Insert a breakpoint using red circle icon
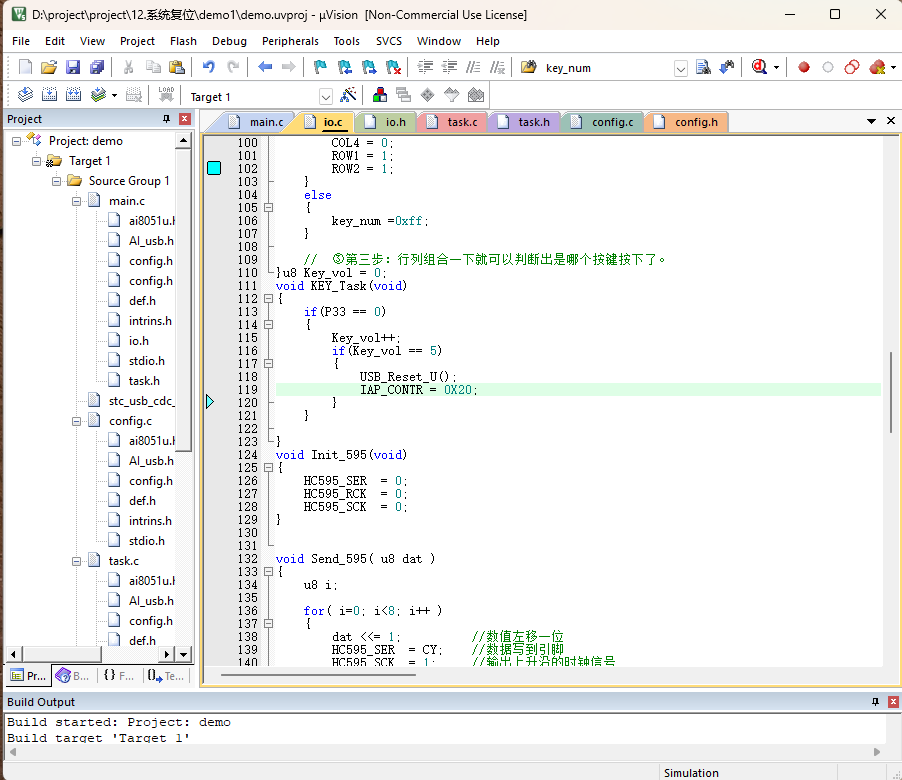 pos(804,67)
